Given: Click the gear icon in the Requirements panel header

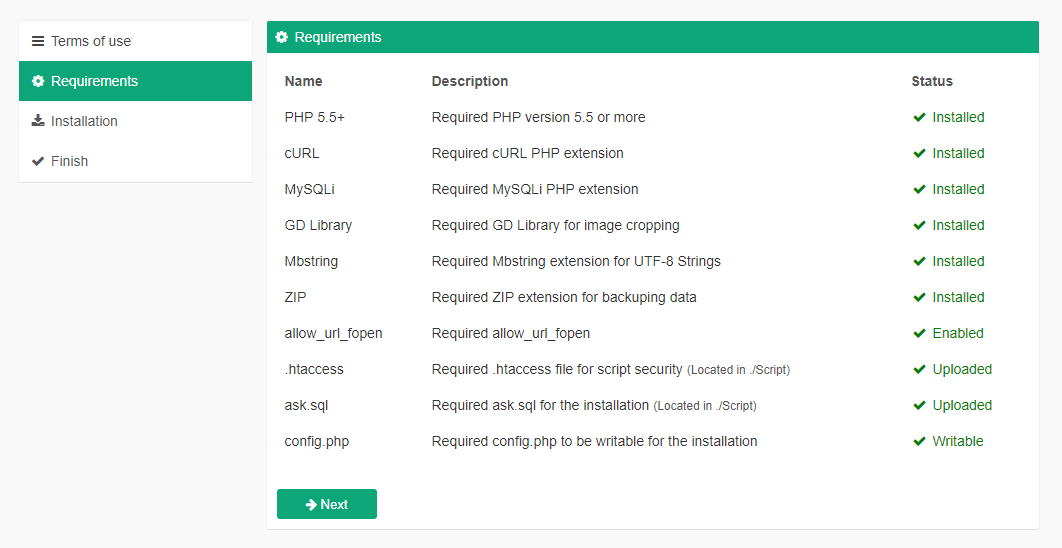Looking at the screenshot, I should (282, 37).
